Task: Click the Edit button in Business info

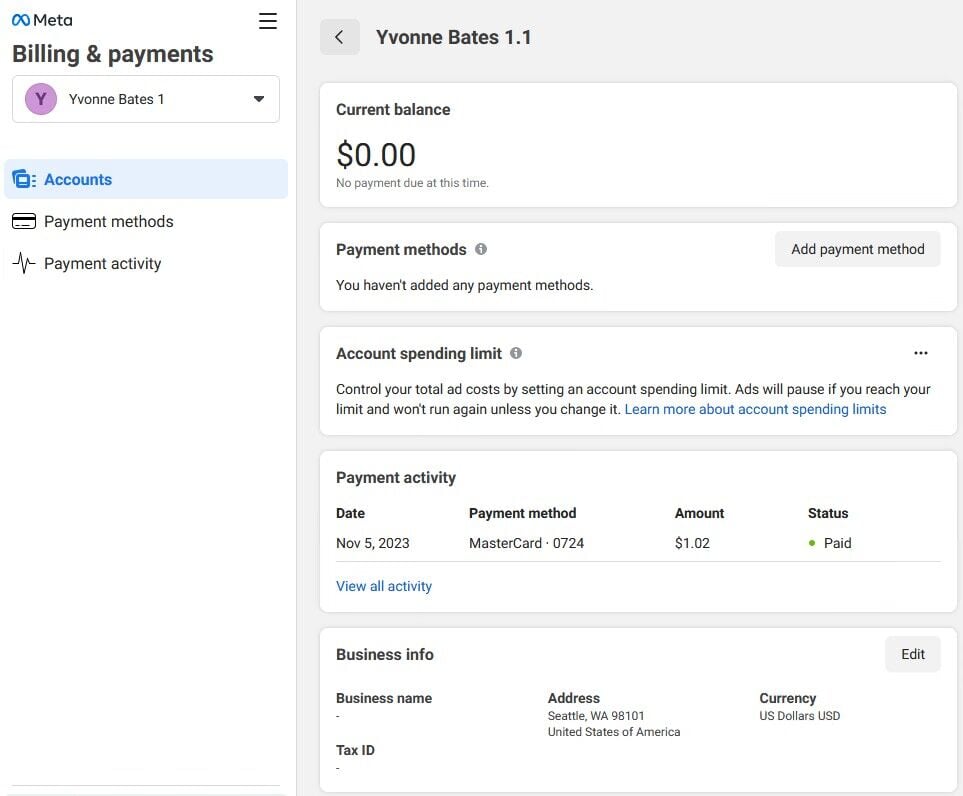Action: point(913,654)
